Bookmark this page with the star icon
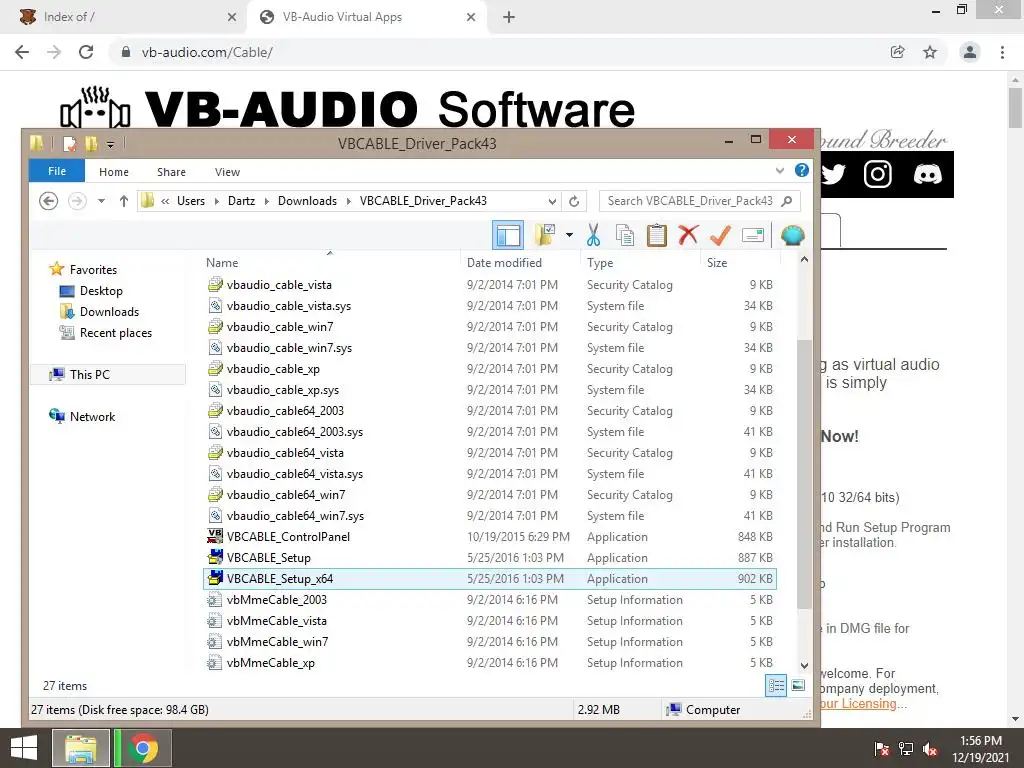The image size is (1024, 768). pos(930,52)
